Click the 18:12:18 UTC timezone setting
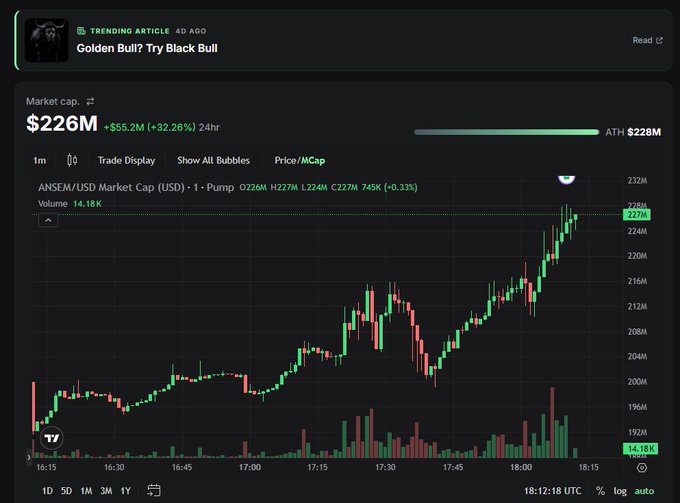The width and height of the screenshot is (680, 503). pyautogui.click(x=552, y=491)
